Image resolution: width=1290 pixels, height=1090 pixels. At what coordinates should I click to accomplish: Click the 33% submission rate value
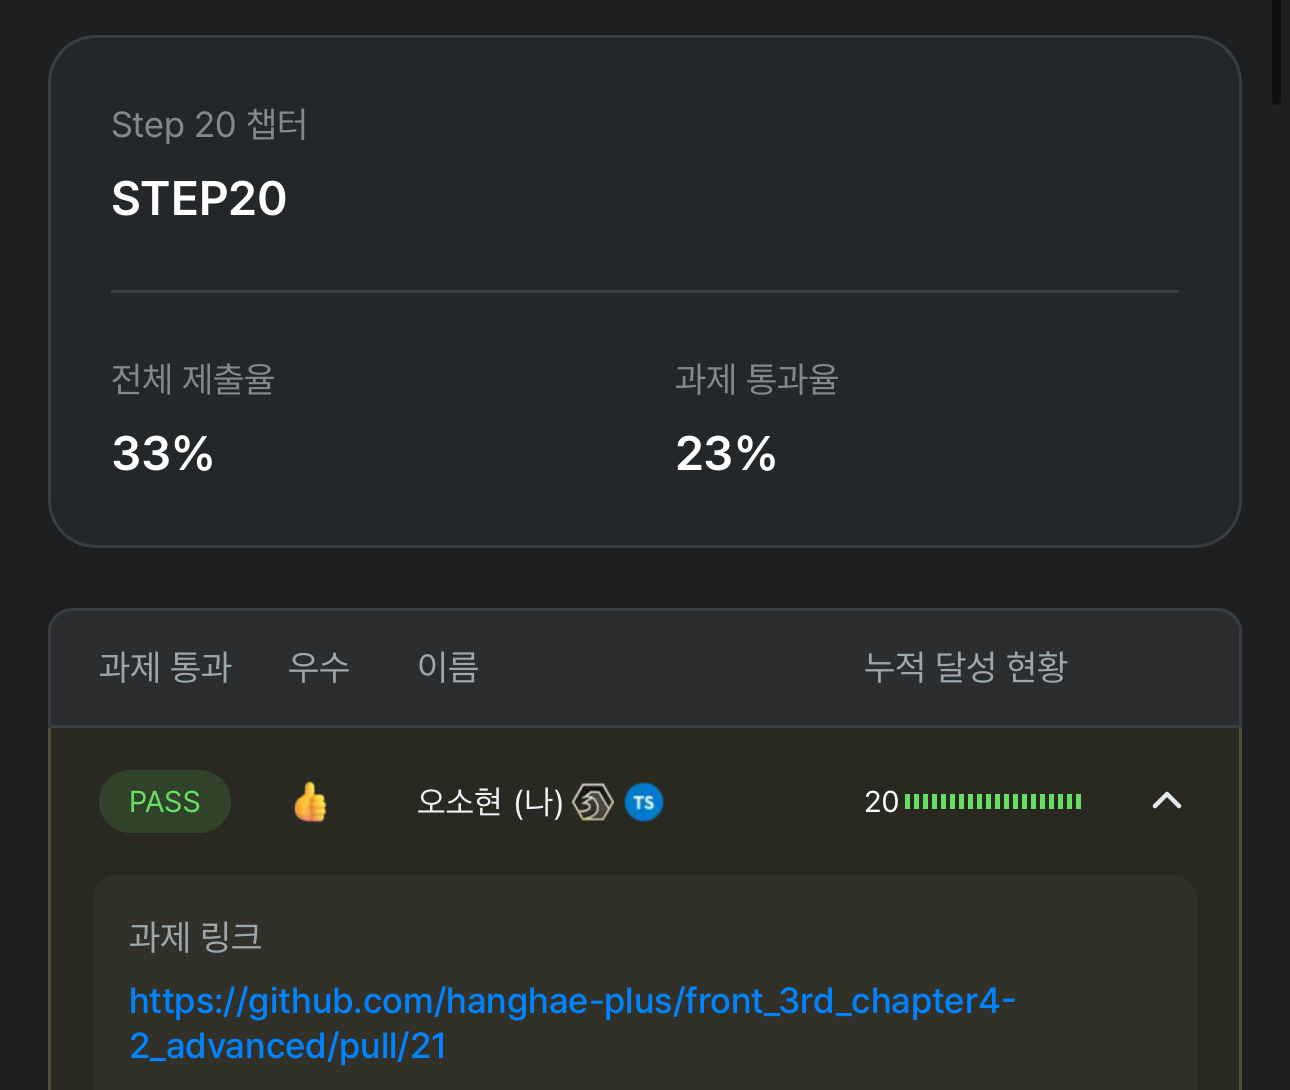[x=163, y=454]
